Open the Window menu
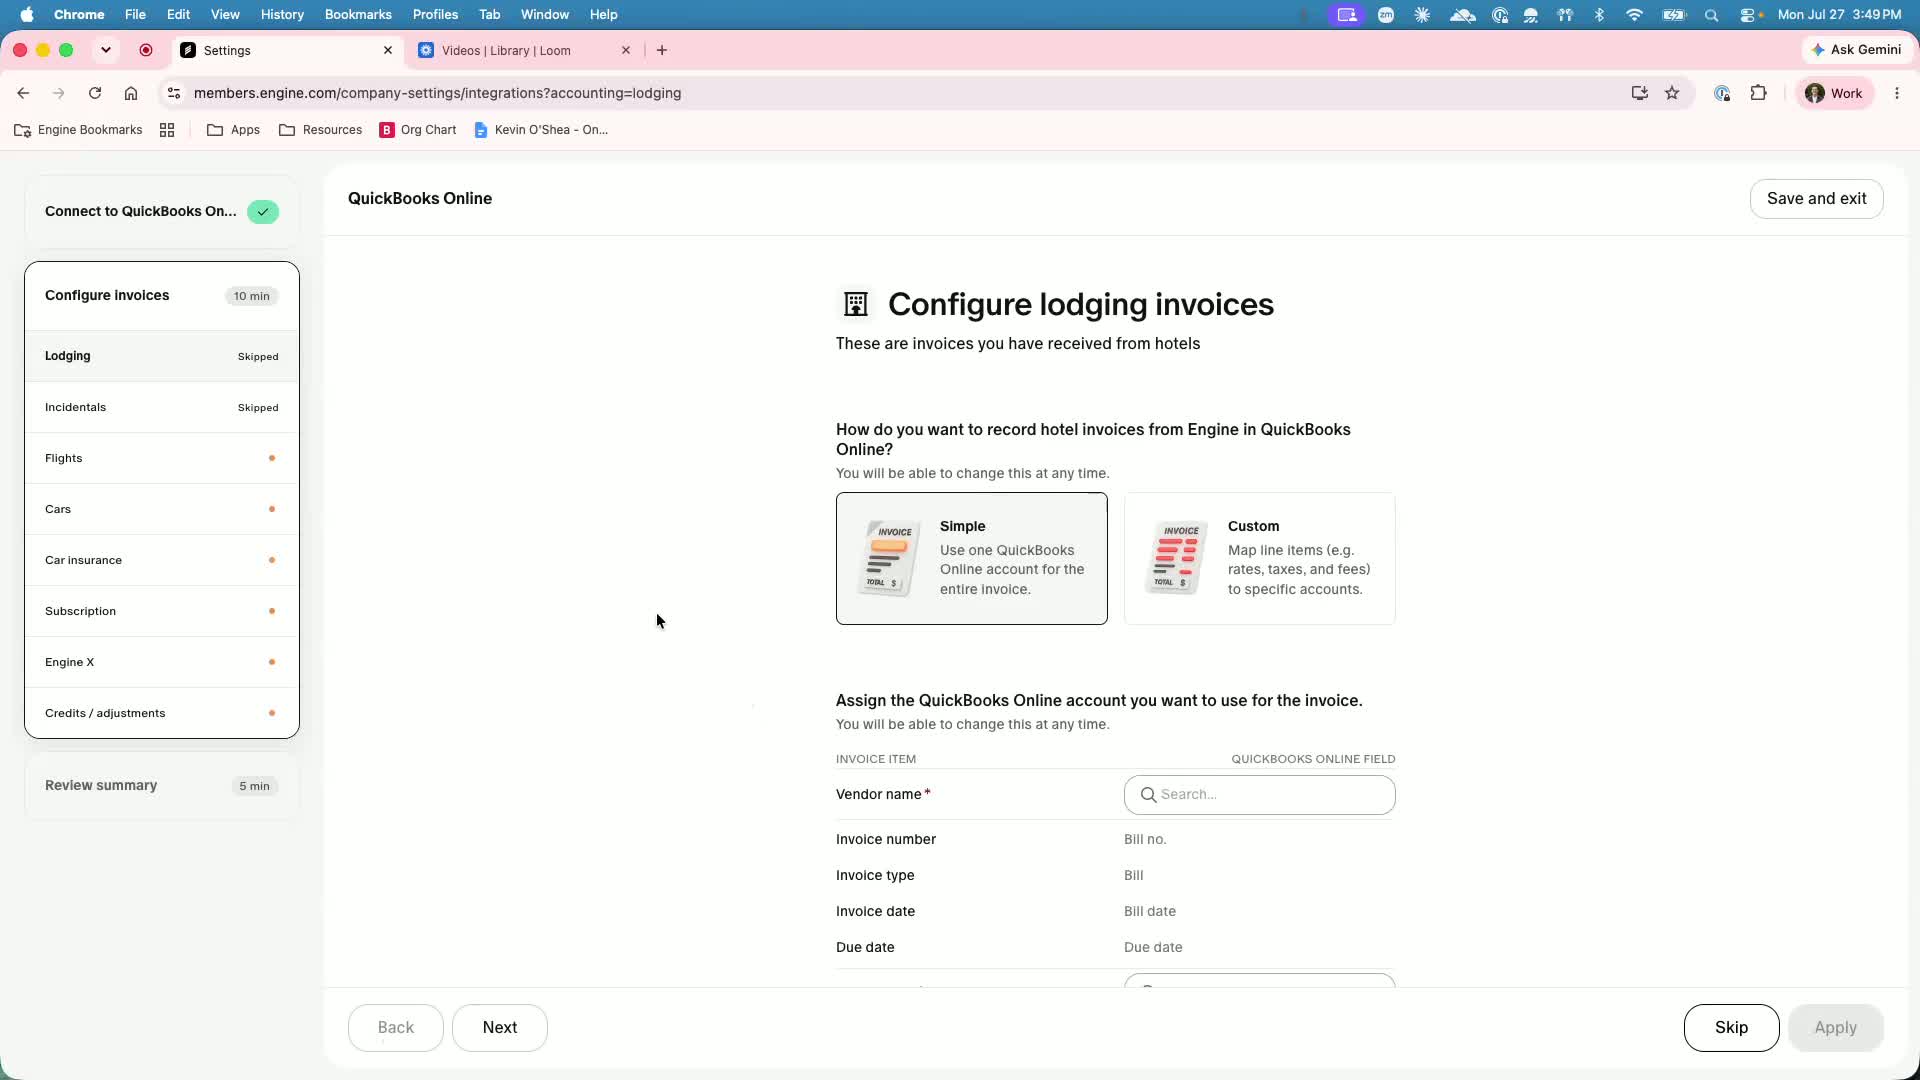 545,14
